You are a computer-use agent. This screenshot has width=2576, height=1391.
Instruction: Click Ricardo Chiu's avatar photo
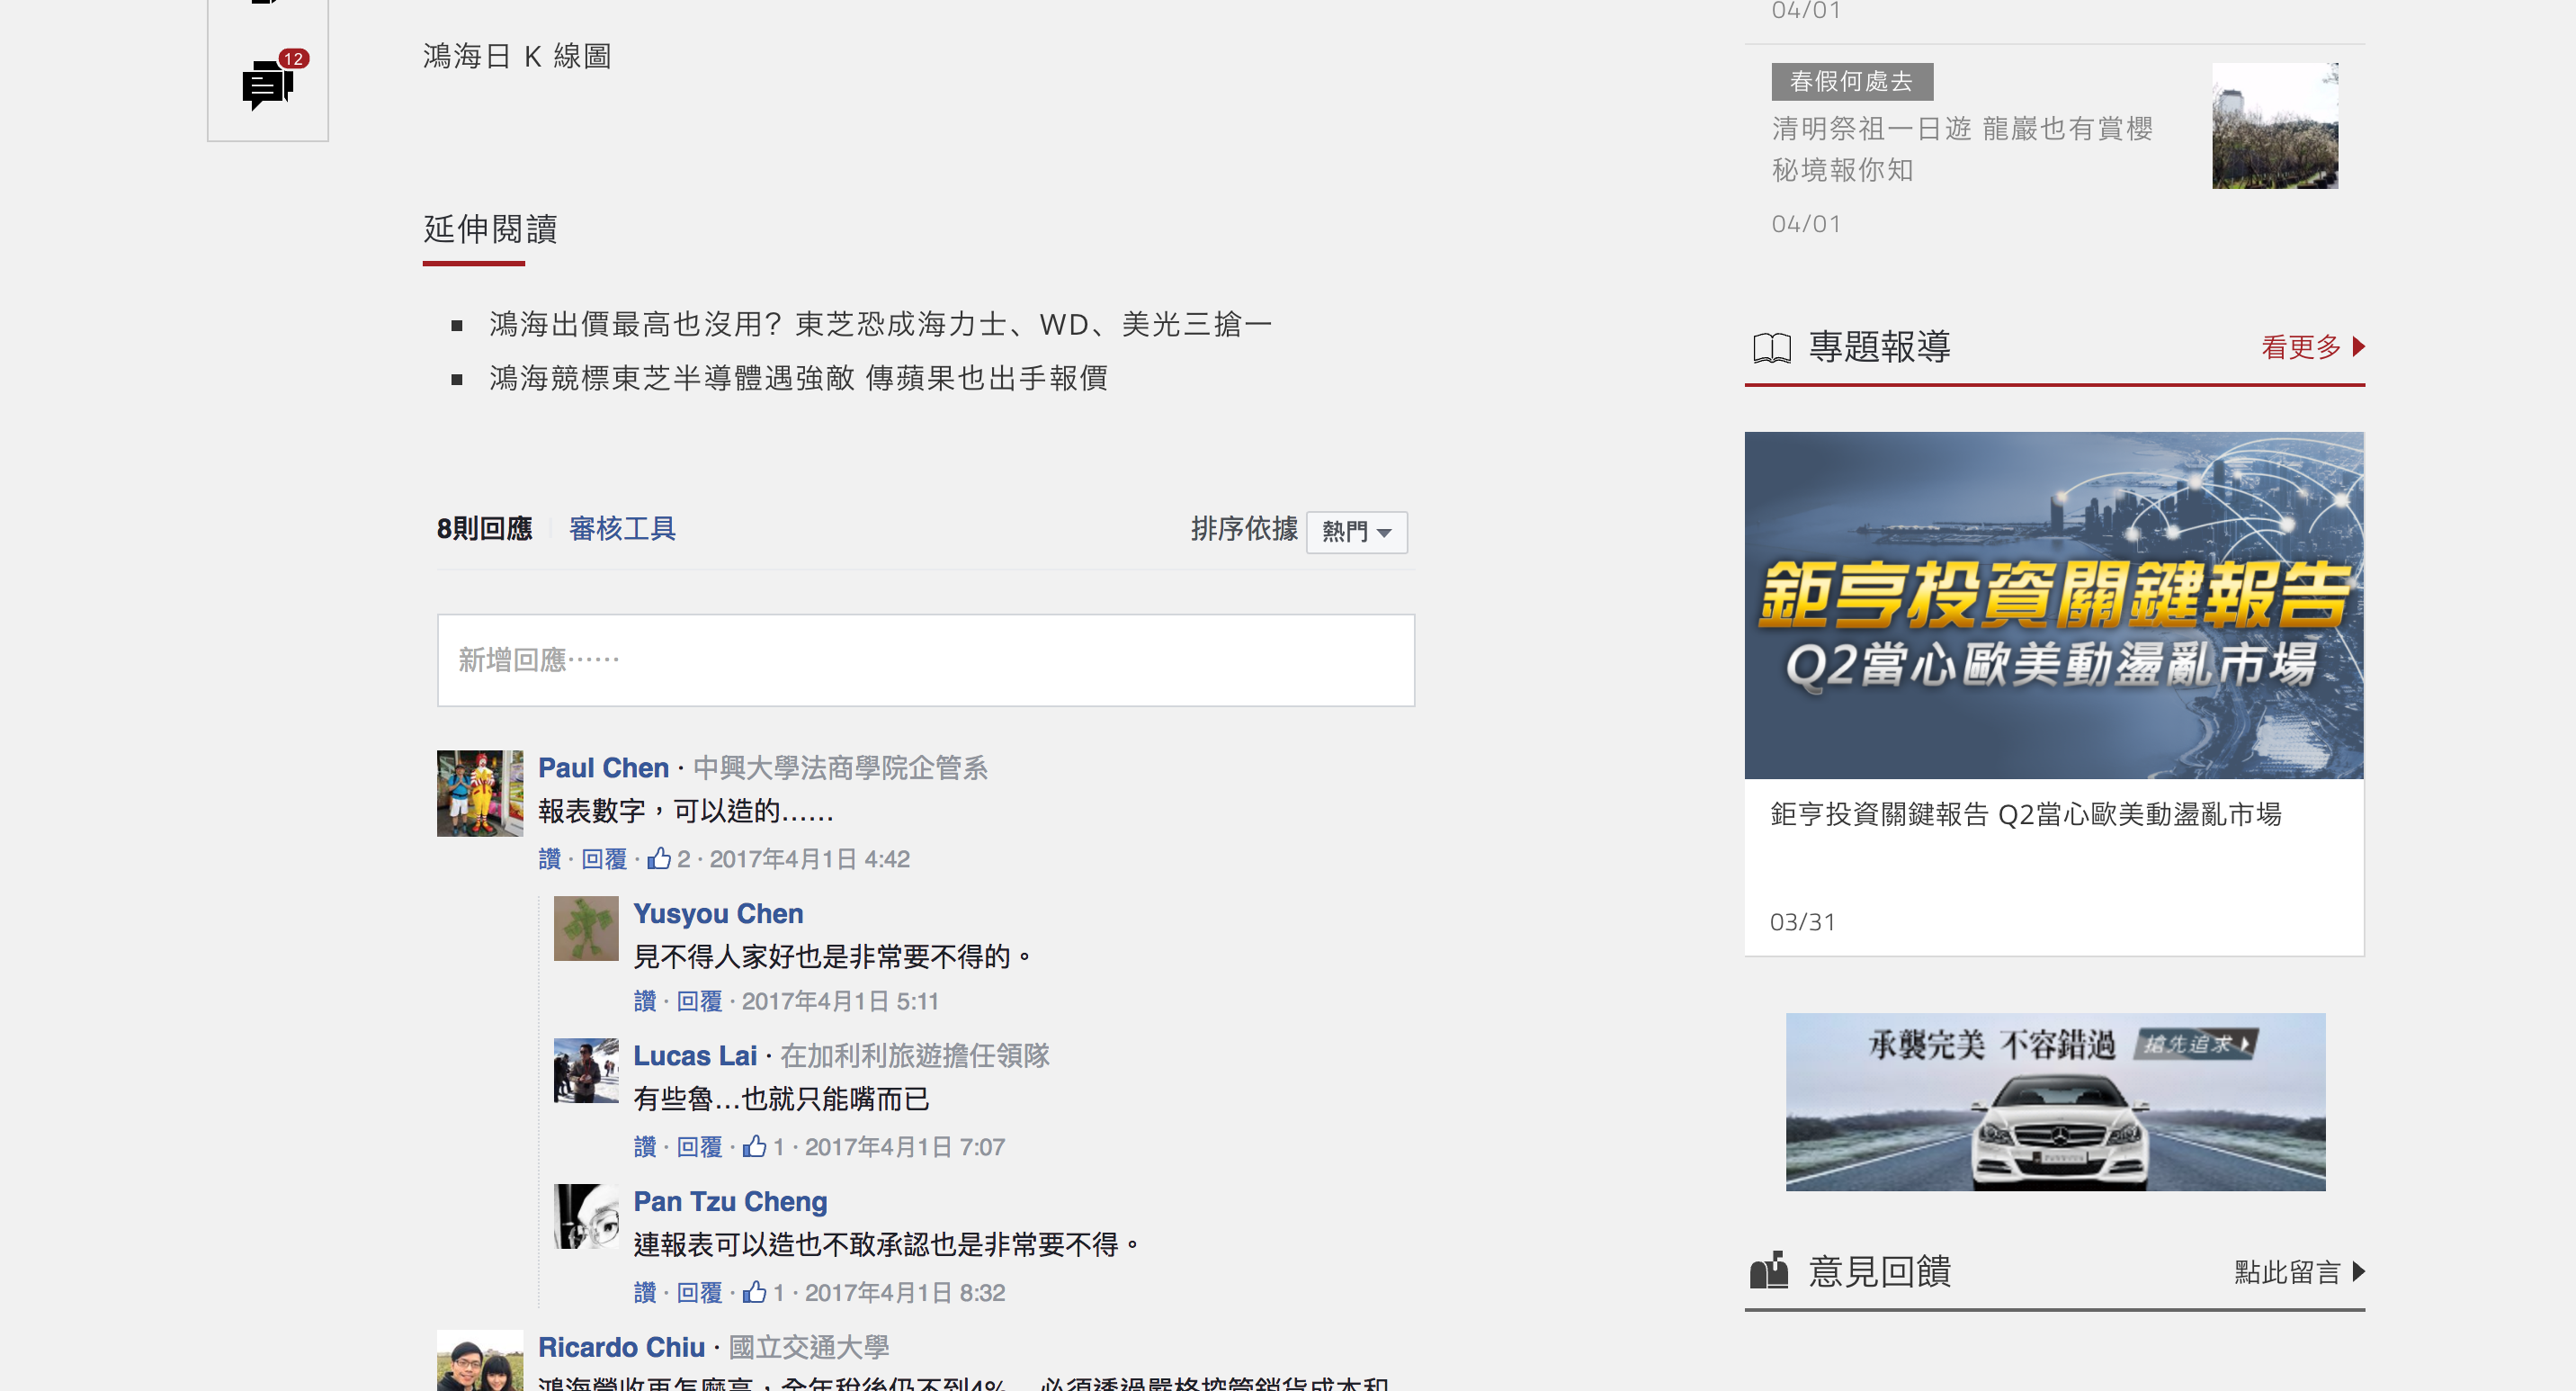tap(480, 1360)
